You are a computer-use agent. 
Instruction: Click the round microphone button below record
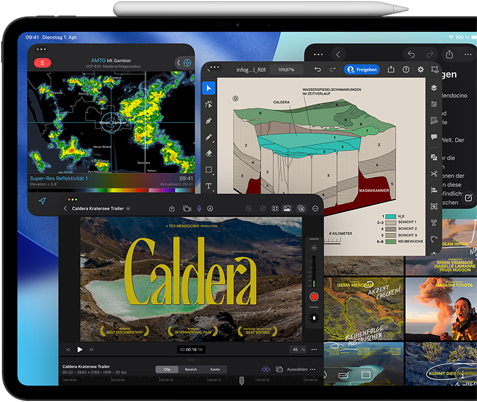pos(314,318)
